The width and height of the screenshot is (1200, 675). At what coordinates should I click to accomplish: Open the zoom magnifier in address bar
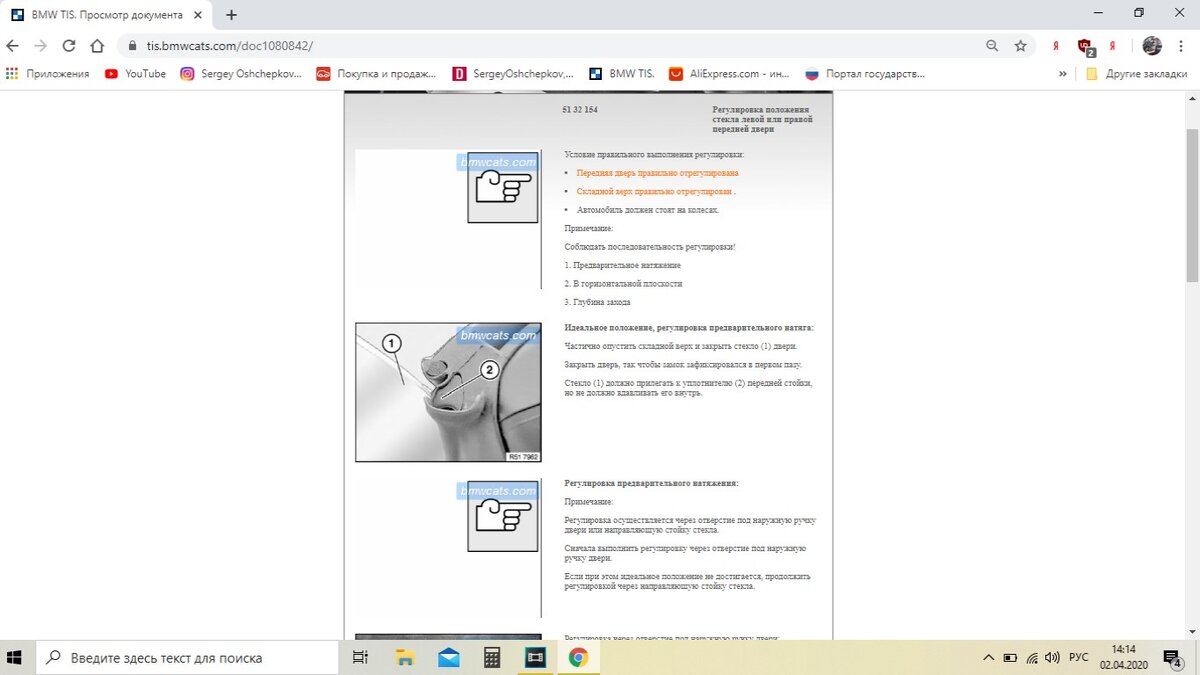[992, 46]
